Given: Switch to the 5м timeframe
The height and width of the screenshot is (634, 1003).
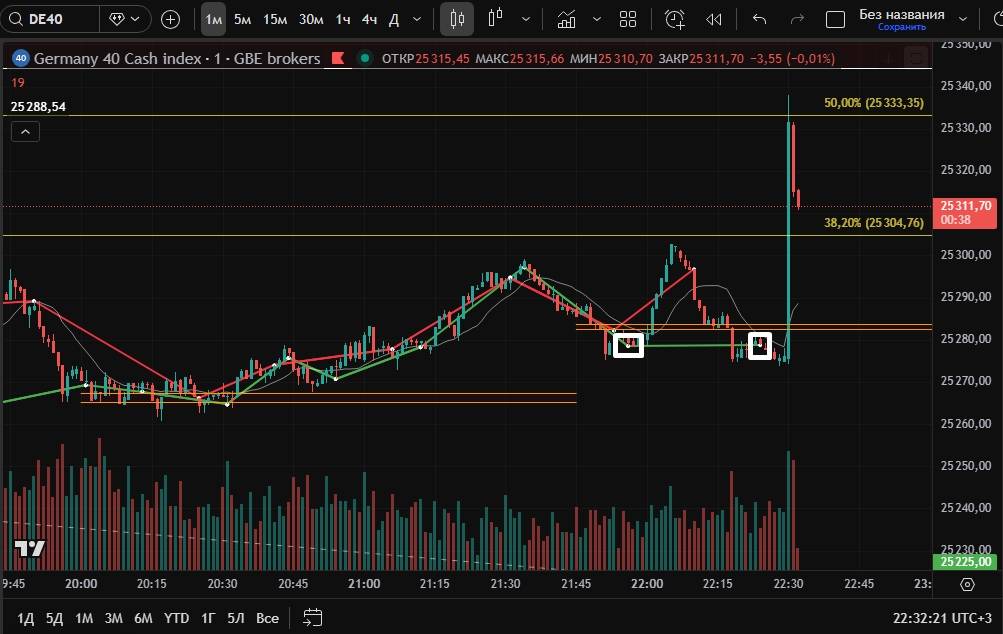Looking at the screenshot, I should tap(243, 19).
